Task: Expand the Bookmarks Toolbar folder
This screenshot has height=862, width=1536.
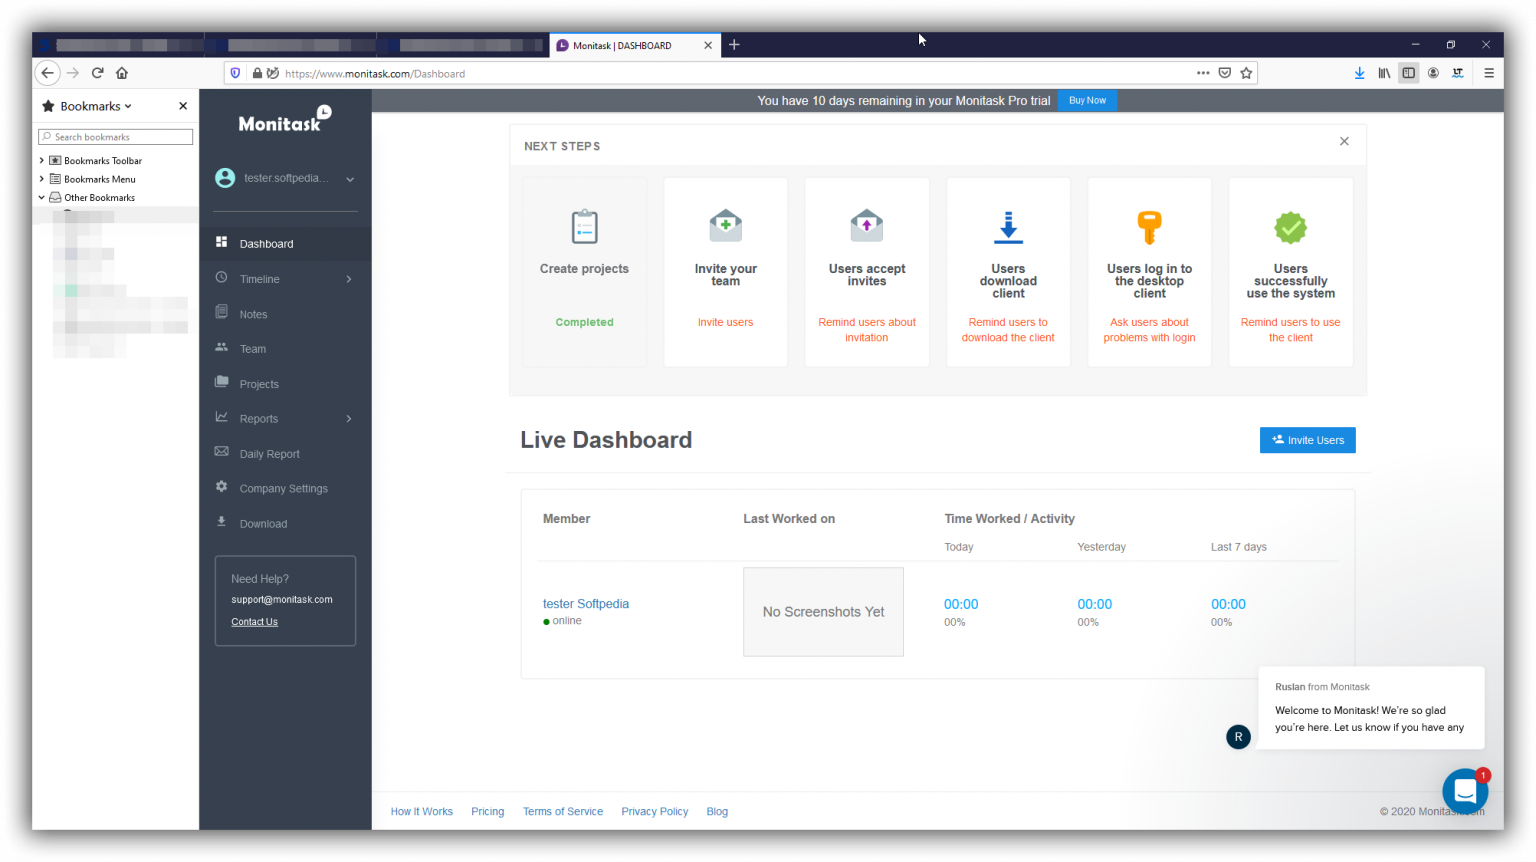Action: (x=42, y=160)
